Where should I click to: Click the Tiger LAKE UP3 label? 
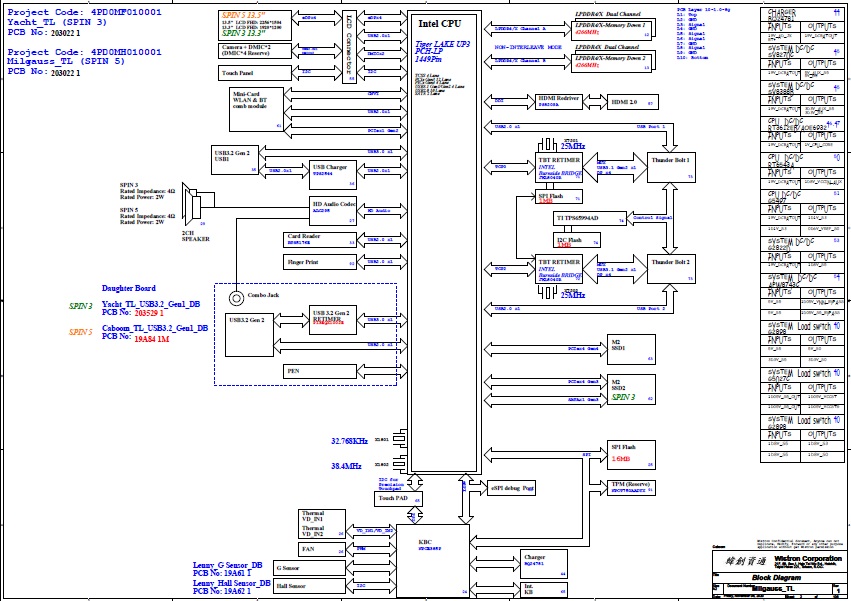coord(442,44)
